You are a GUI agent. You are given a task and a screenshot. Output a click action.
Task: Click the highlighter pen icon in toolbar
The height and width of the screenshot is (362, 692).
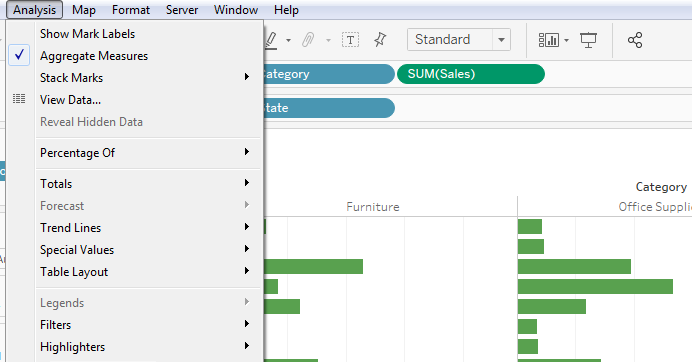tap(271, 40)
